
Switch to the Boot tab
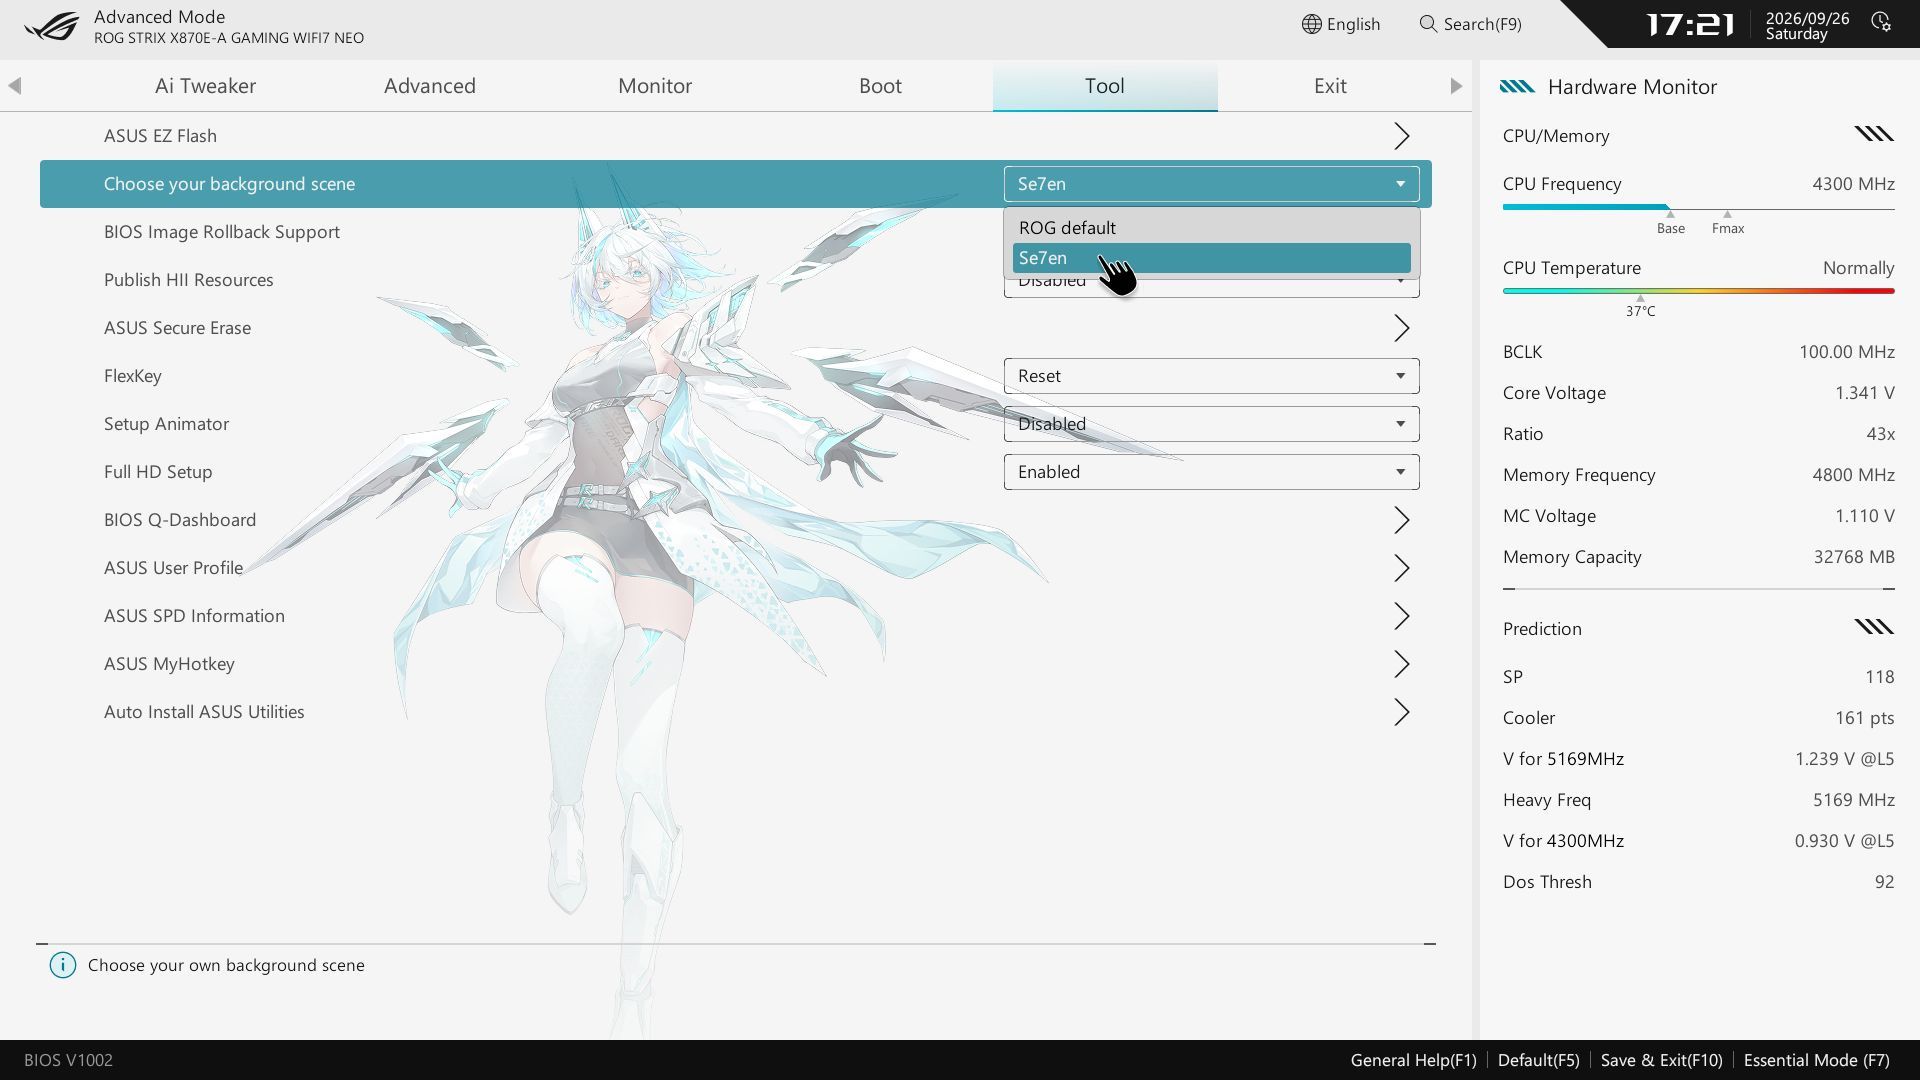point(880,86)
